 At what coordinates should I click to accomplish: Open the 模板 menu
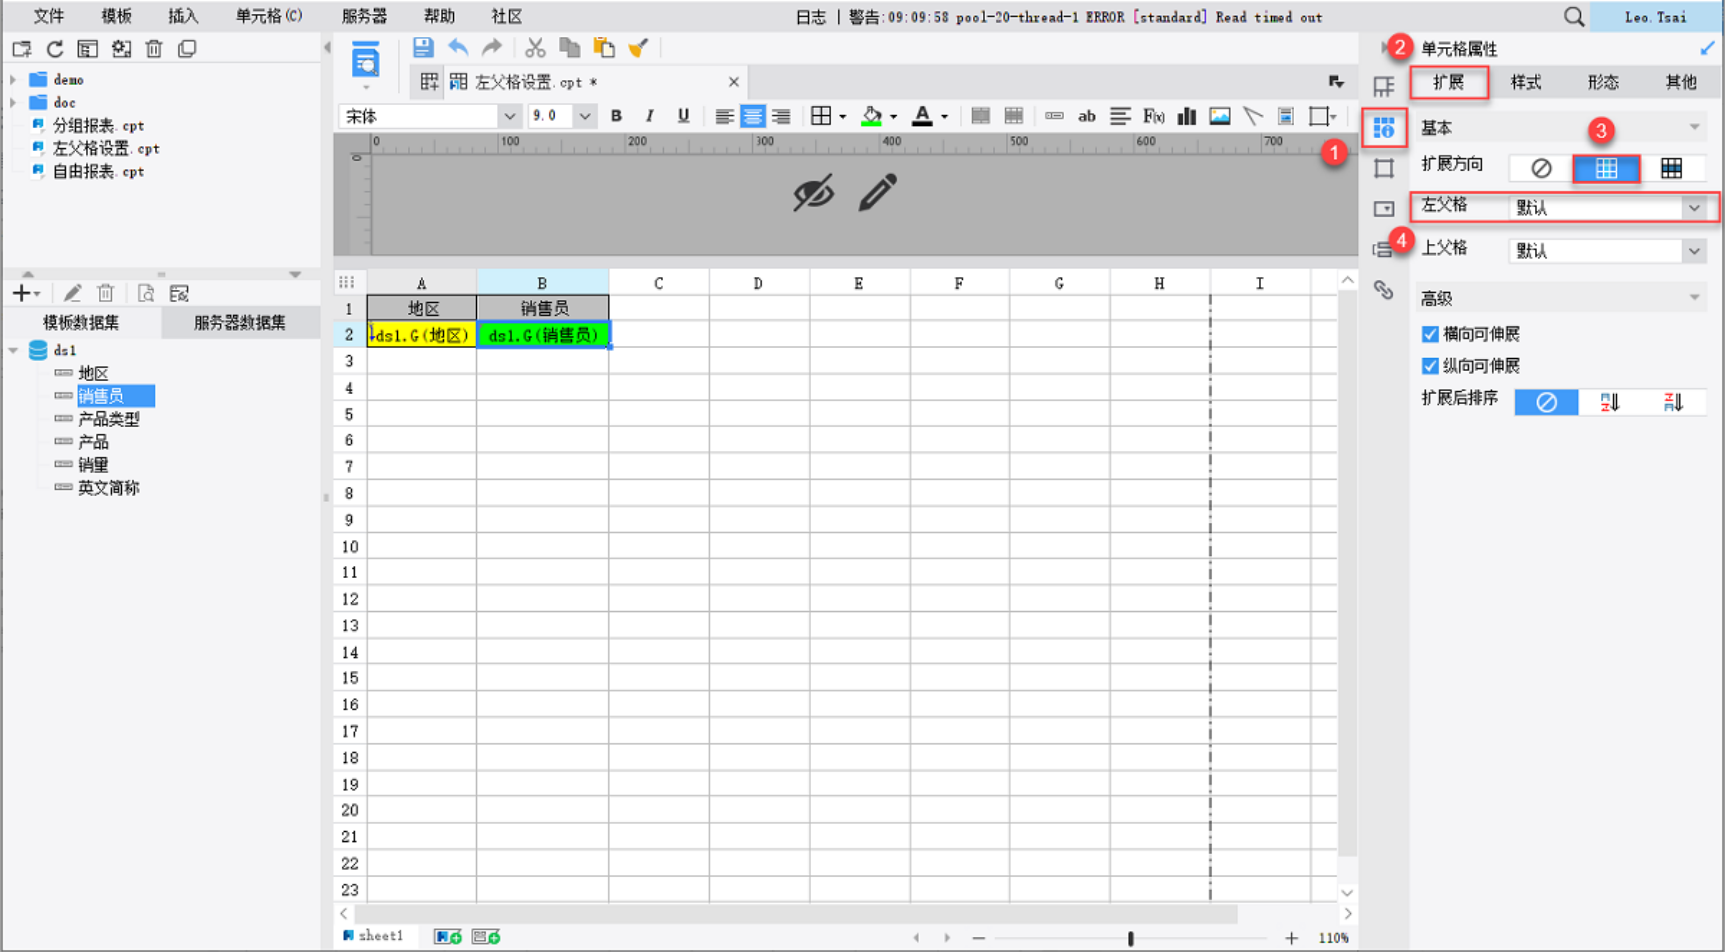point(116,16)
